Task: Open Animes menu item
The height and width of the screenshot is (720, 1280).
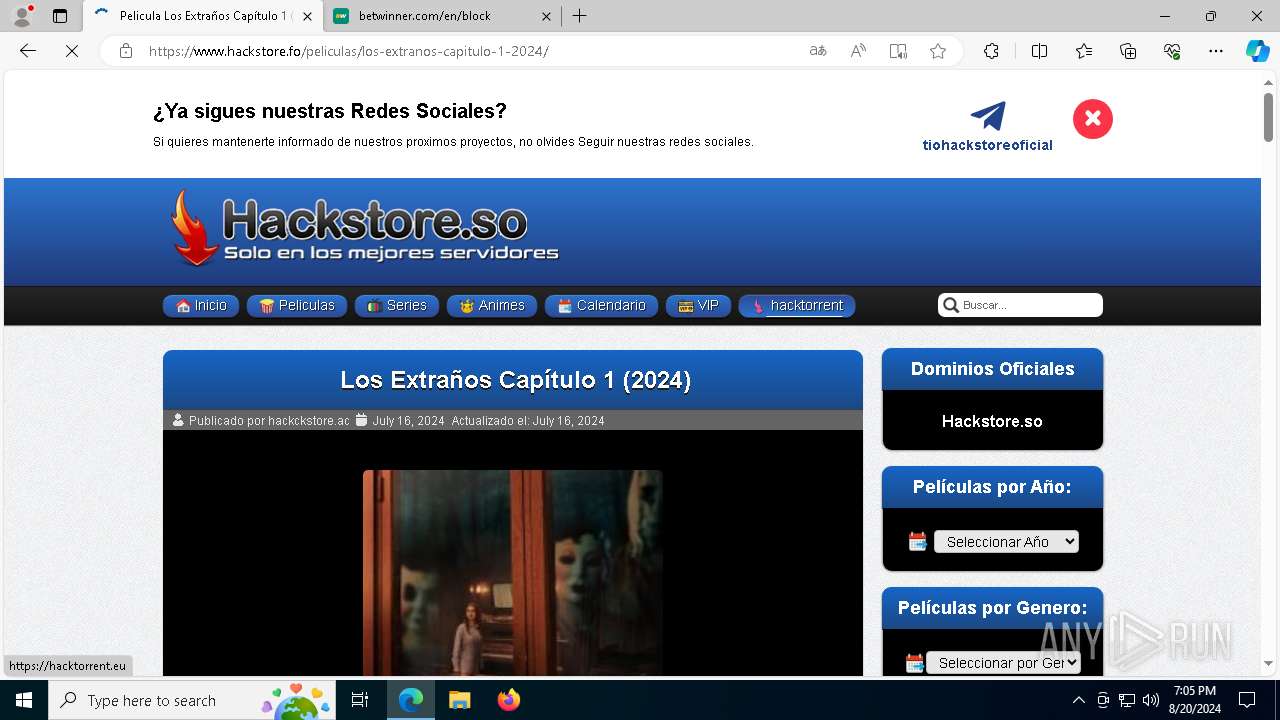Action: pos(492,305)
